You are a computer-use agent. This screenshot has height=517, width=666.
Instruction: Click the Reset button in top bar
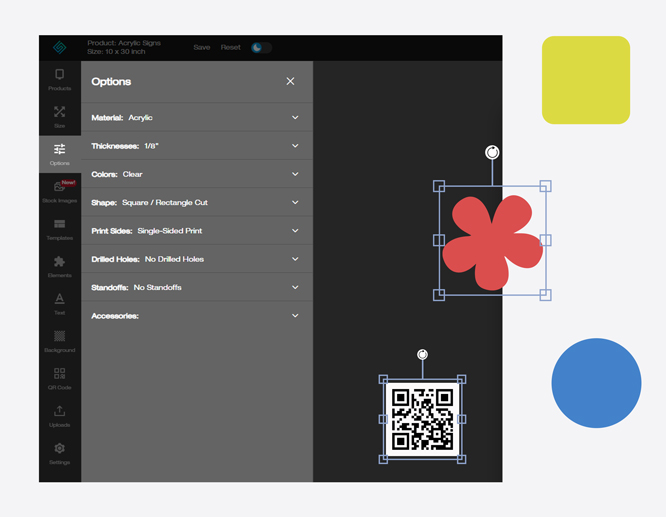coord(231,47)
